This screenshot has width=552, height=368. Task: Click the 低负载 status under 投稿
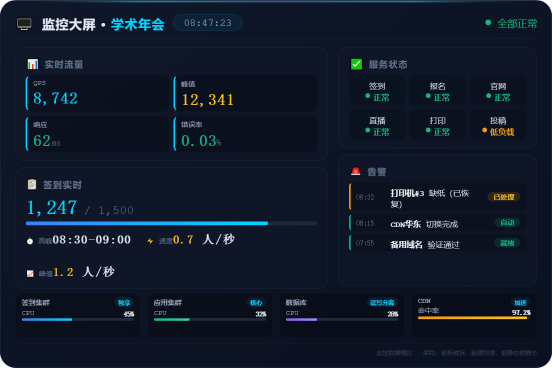(x=502, y=132)
